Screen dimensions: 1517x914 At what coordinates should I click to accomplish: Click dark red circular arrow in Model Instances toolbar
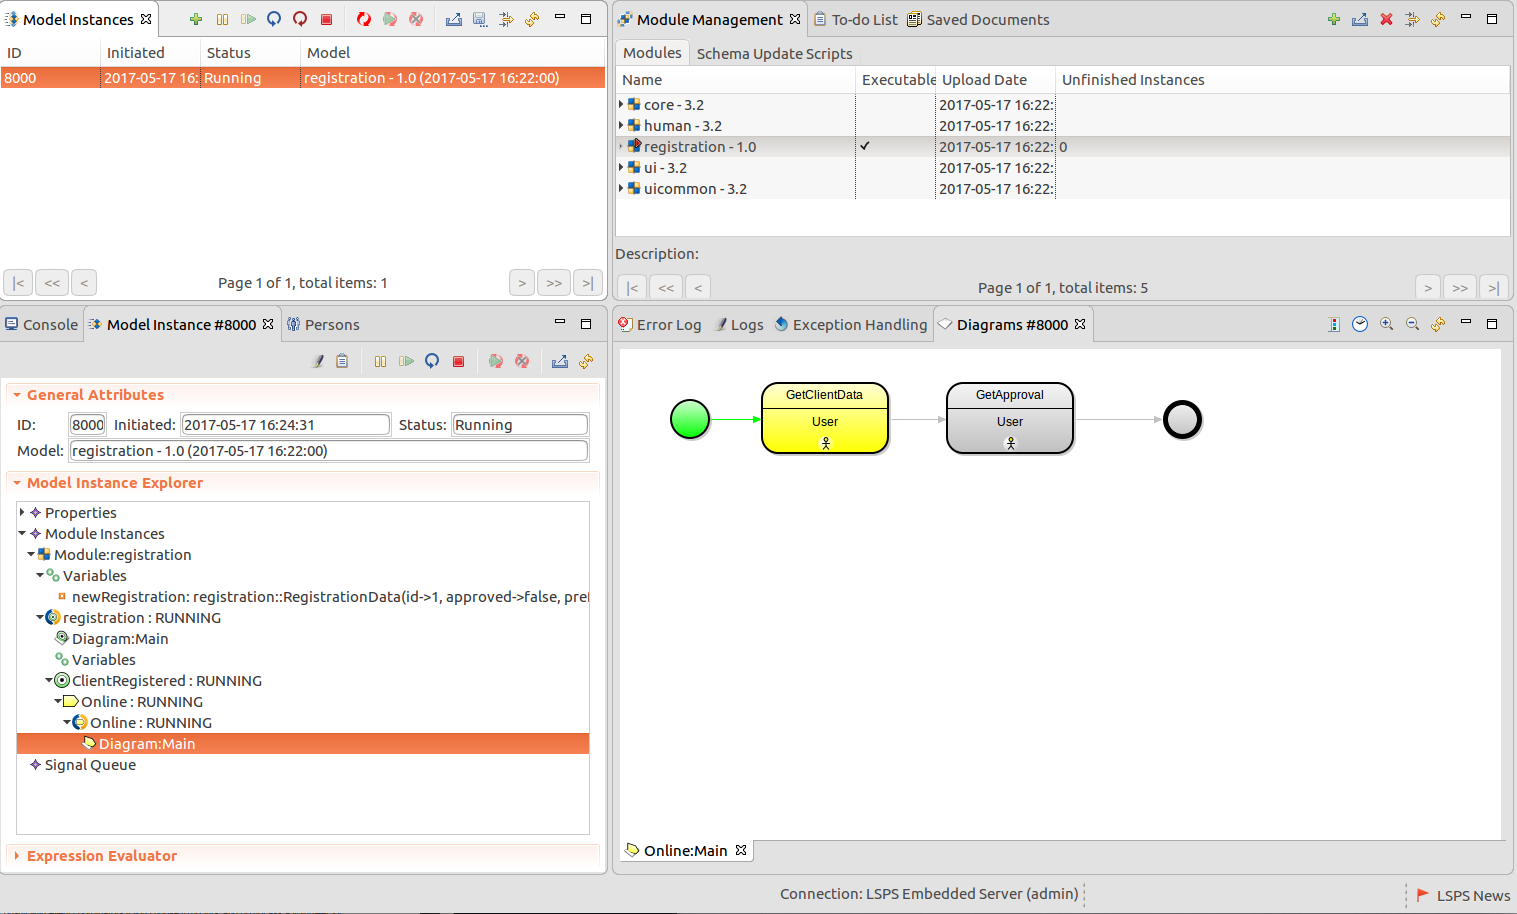tap(300, 19)
